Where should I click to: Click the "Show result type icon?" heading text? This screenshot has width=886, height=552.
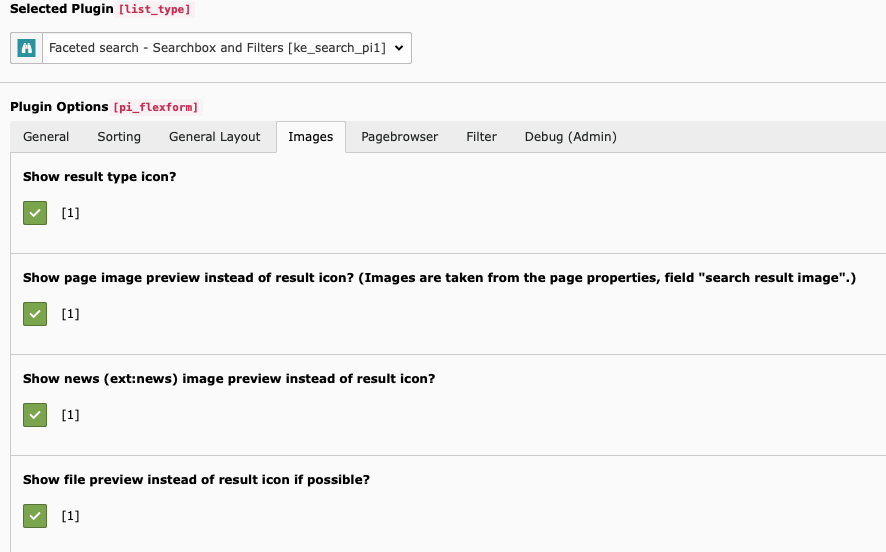(99, 177)
